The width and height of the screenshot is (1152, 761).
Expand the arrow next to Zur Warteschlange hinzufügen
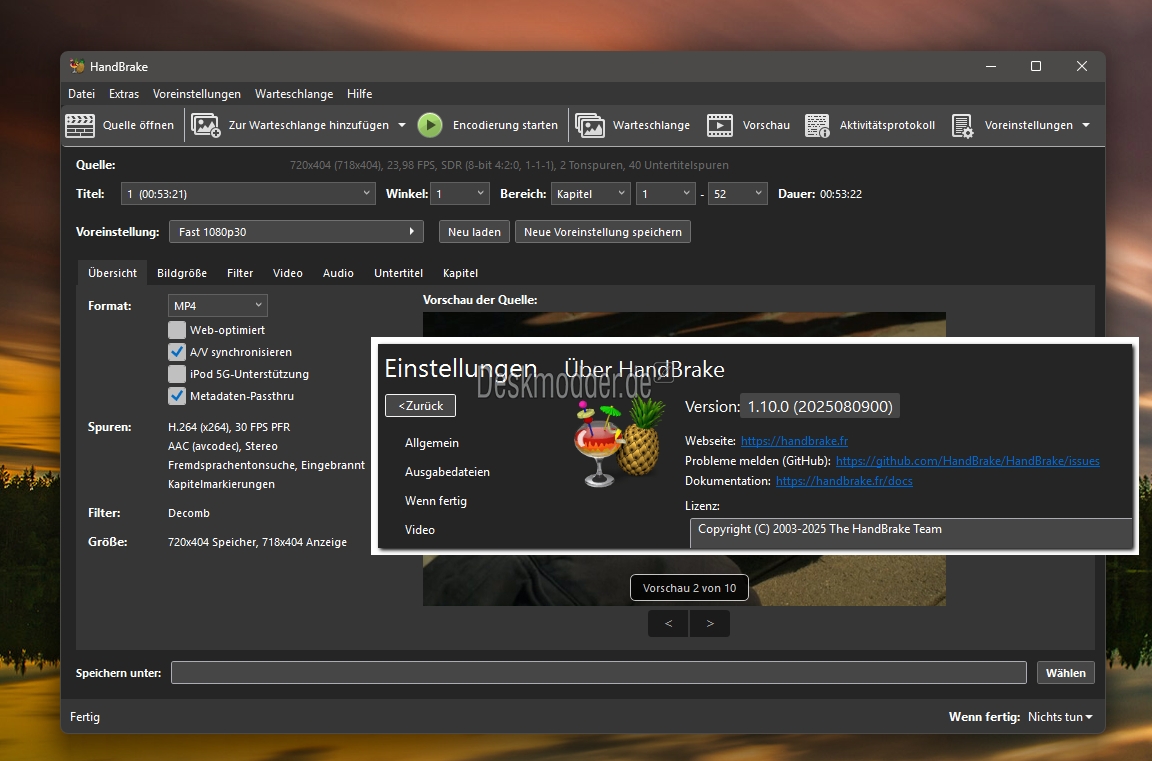(x=402, y=125)
